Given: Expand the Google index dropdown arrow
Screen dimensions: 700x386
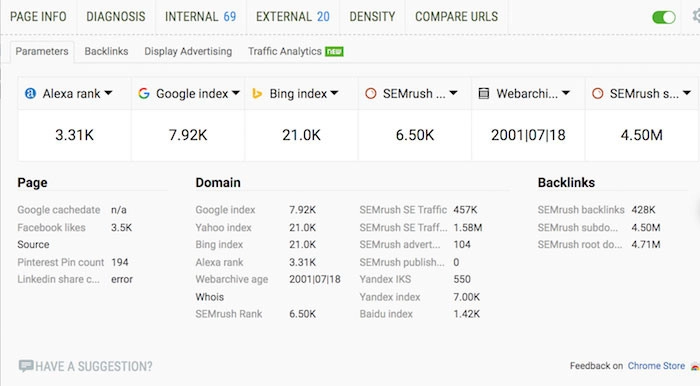Looking at the screenshot, I should click(x=236, y=93).
